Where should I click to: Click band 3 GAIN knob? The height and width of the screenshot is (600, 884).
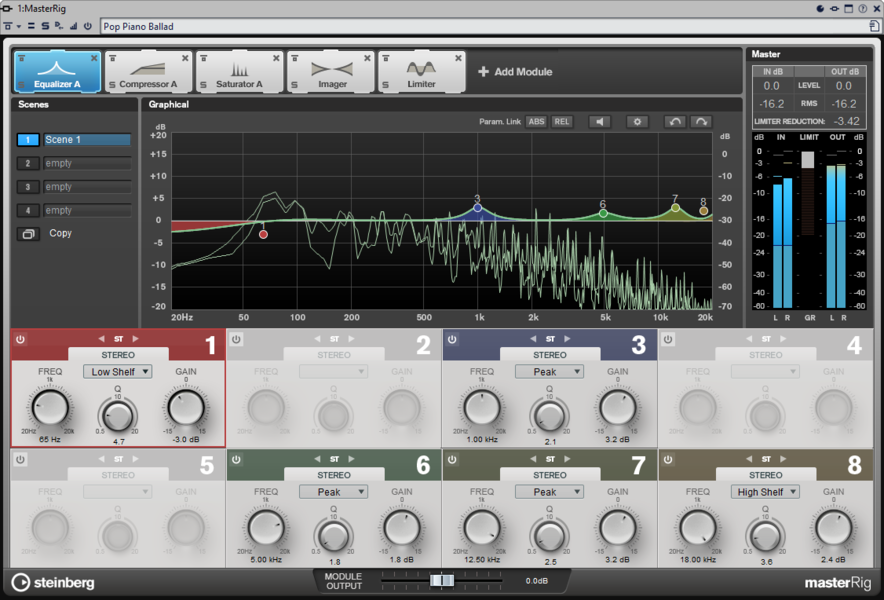(618, 408)
